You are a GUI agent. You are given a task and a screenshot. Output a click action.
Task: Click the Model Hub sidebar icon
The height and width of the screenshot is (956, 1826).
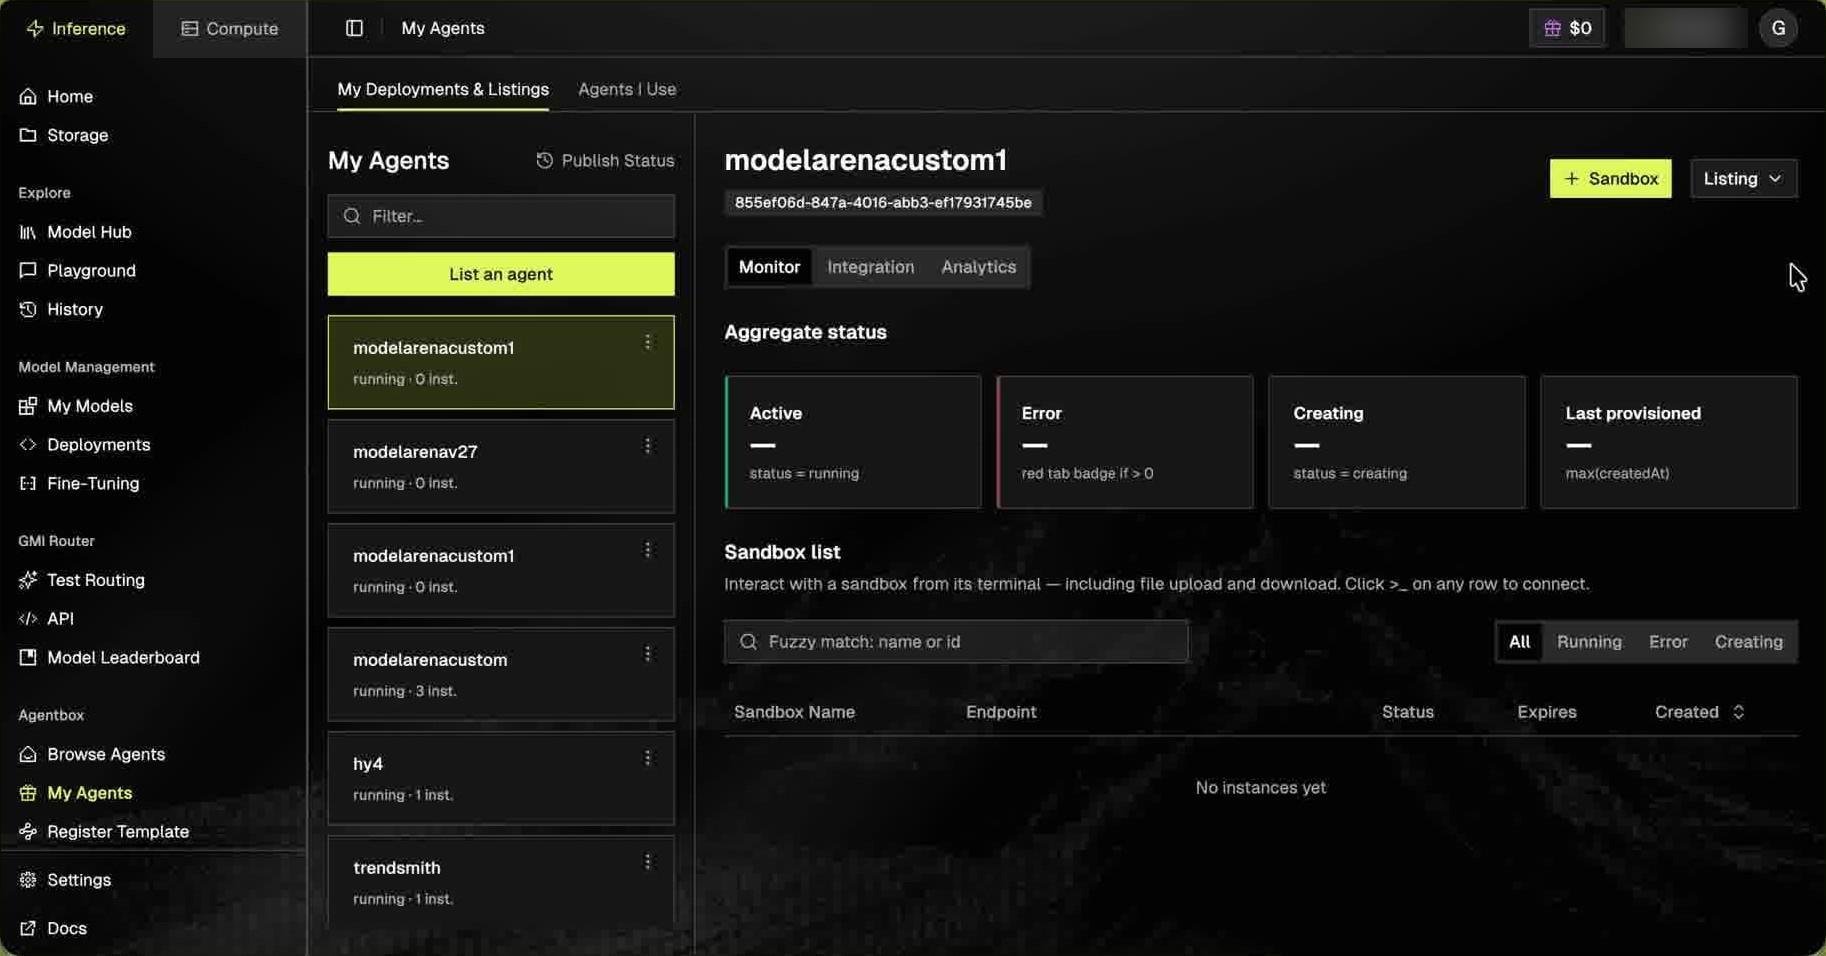pos(28,232)
